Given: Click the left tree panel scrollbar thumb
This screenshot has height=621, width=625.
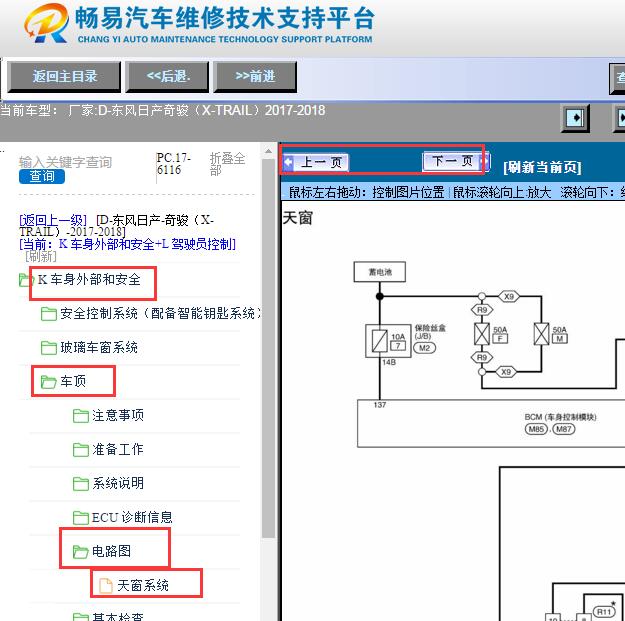Looking at the screenshot, I should coord(268,349).
